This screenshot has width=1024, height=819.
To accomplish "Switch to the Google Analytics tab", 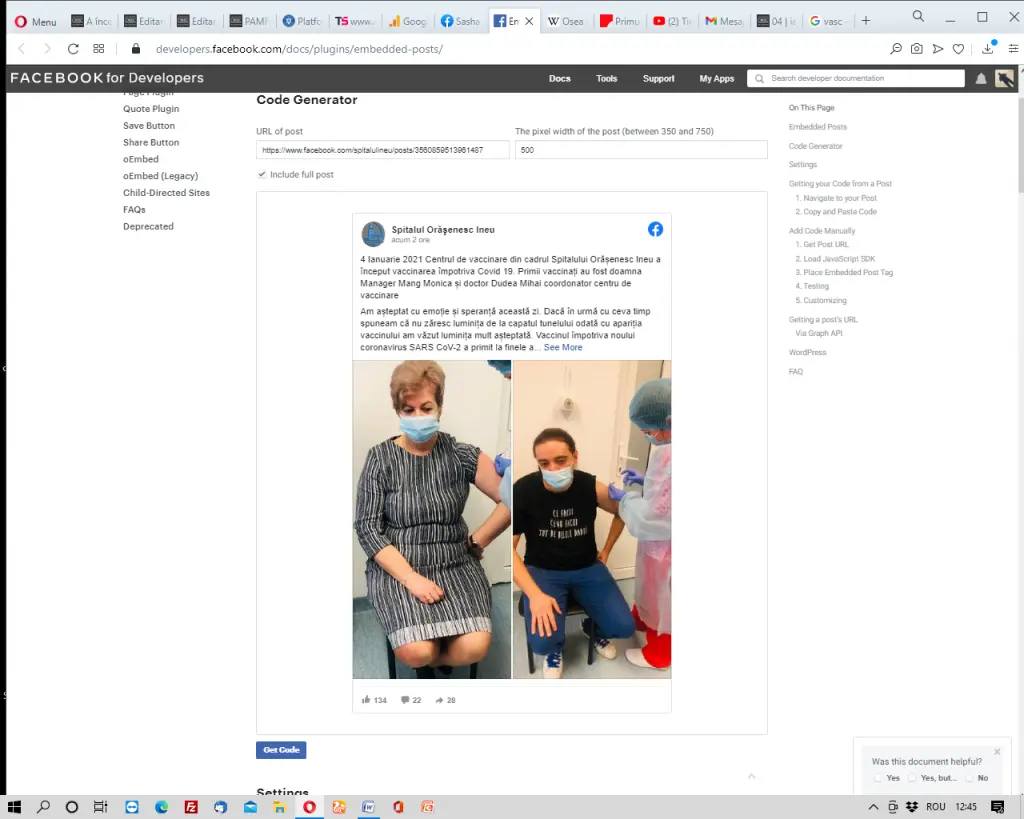I will click(x=407, y=22).
